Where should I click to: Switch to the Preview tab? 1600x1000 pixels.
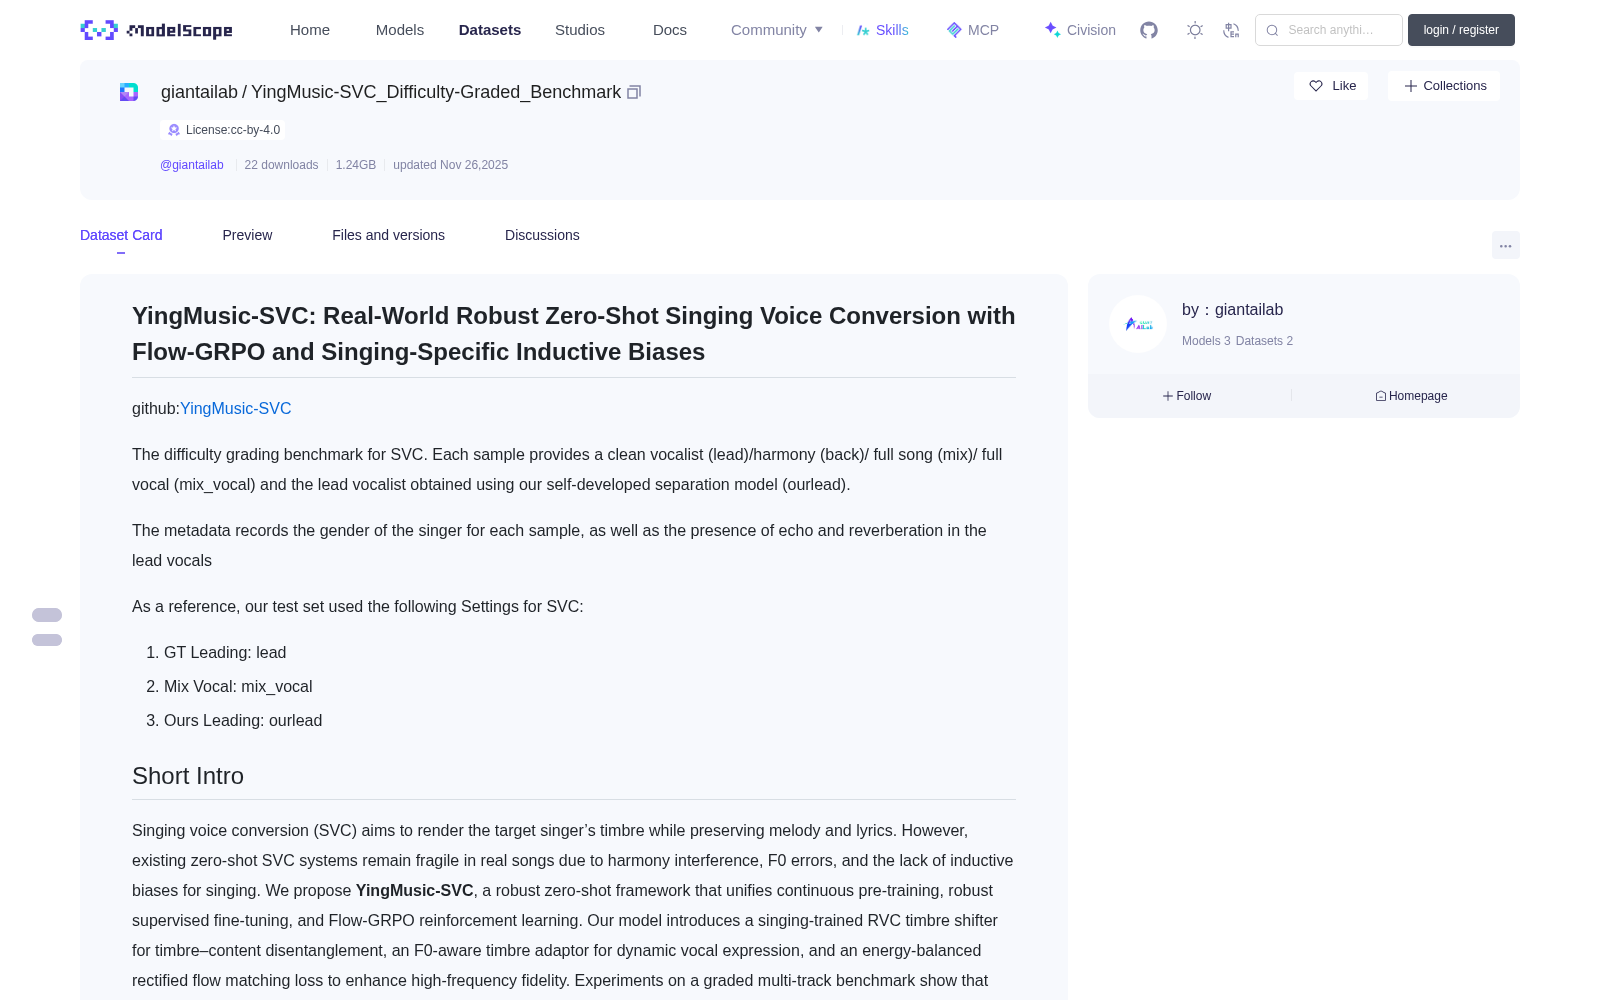[247, 235]
